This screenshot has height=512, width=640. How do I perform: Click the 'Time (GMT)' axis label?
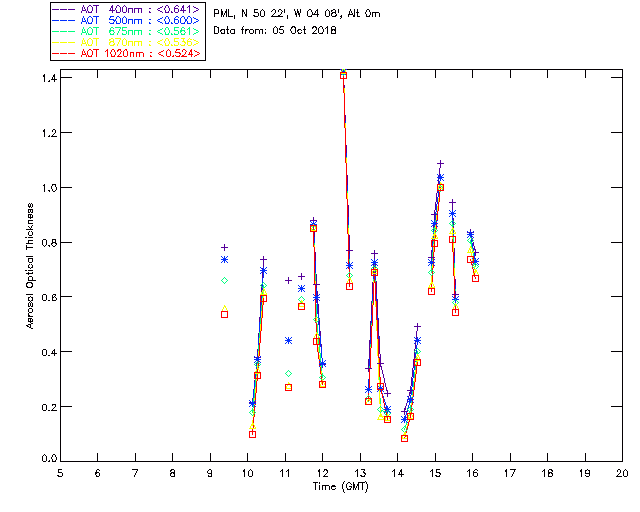[x=341, y=486]
